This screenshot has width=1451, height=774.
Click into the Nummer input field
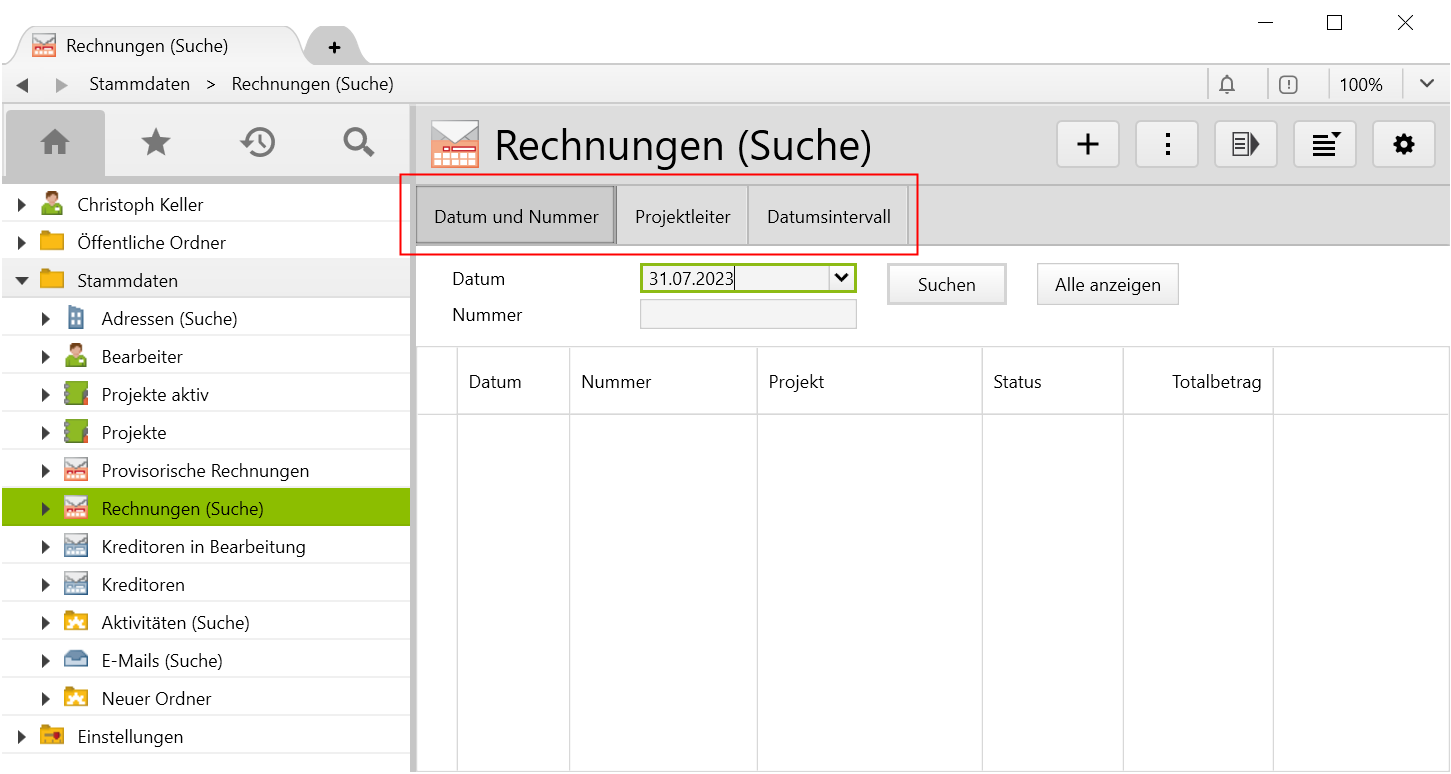pyautogui.click(x=748, y=315)
